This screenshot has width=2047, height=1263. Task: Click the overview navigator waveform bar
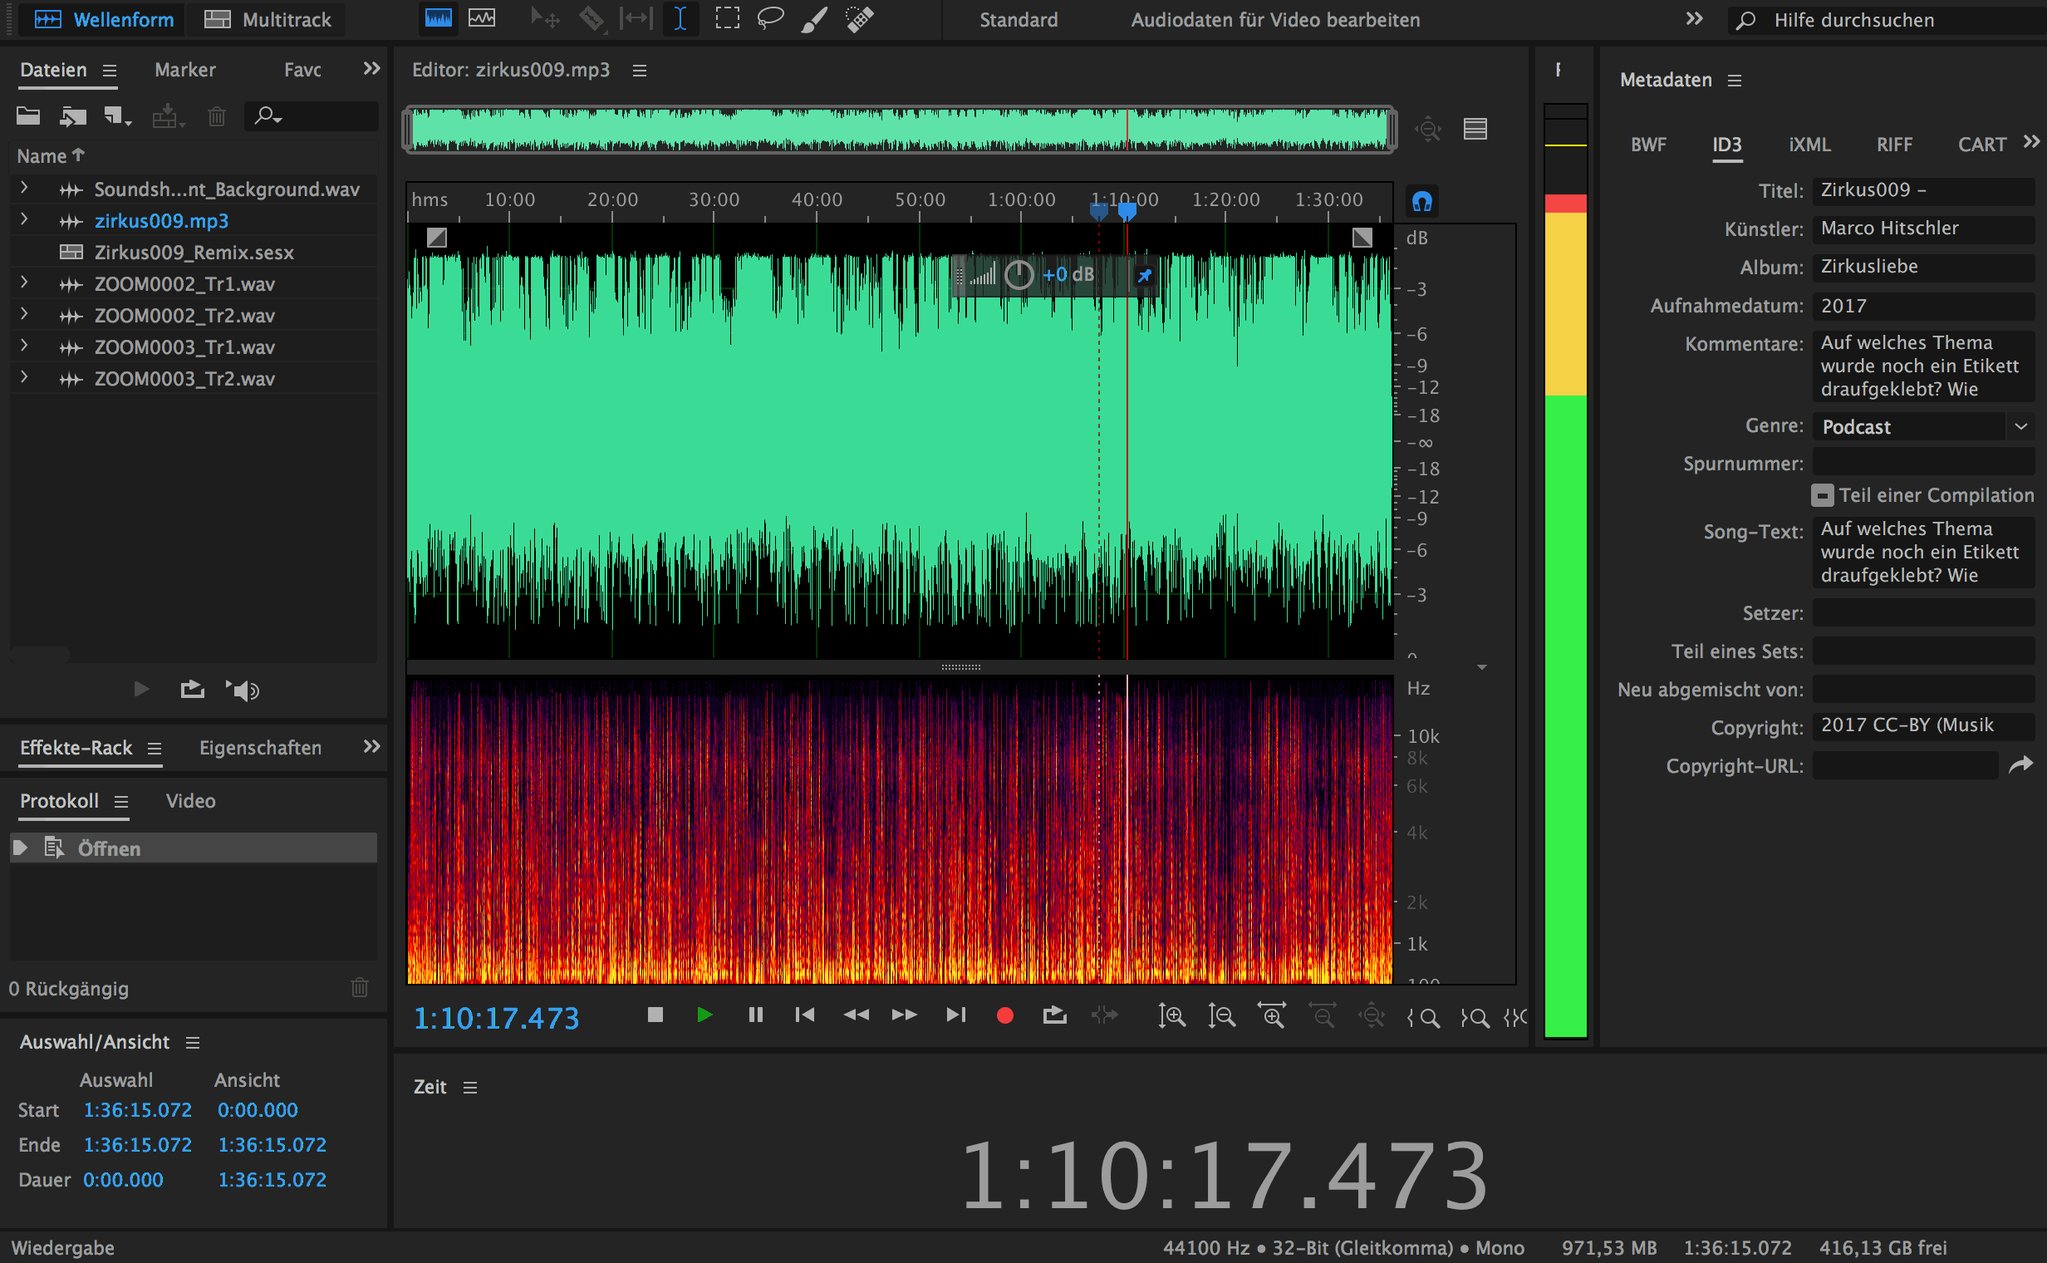[900, 129]
